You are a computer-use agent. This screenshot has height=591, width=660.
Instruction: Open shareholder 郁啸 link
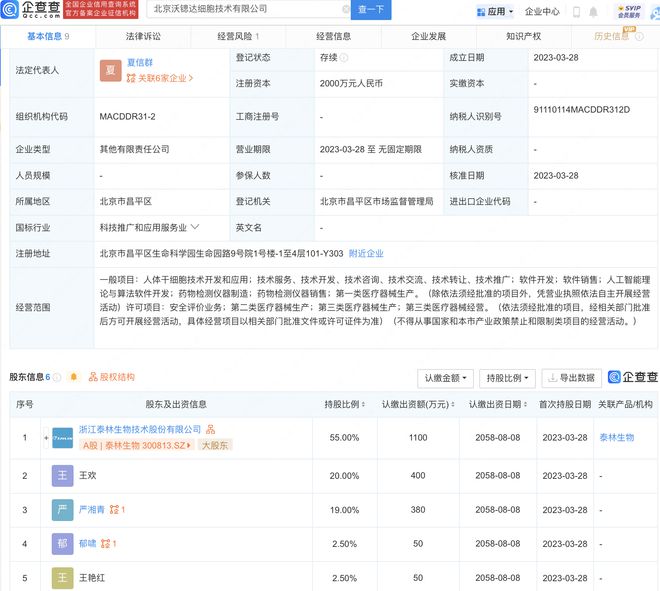[88, 544]
